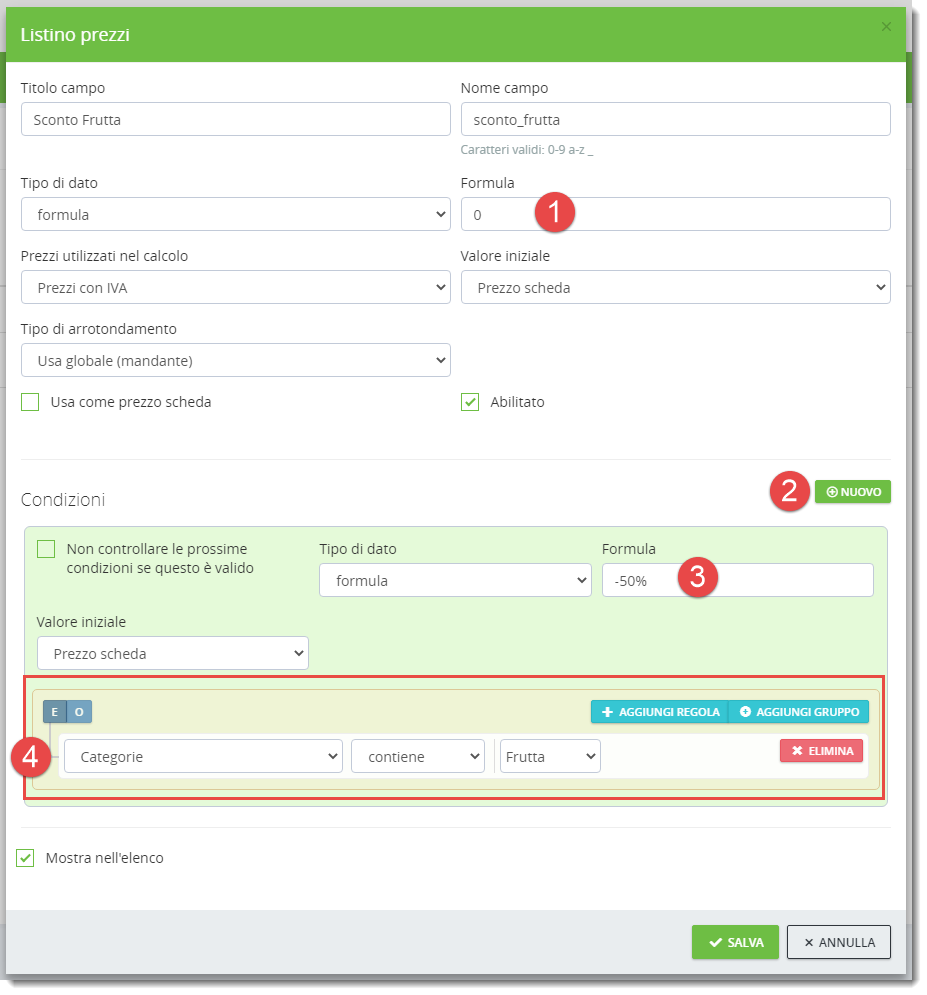The image size is (927, 995).
Task: Check Non controllare le prossime condizioni box
Action: click(x=46, y=549)
